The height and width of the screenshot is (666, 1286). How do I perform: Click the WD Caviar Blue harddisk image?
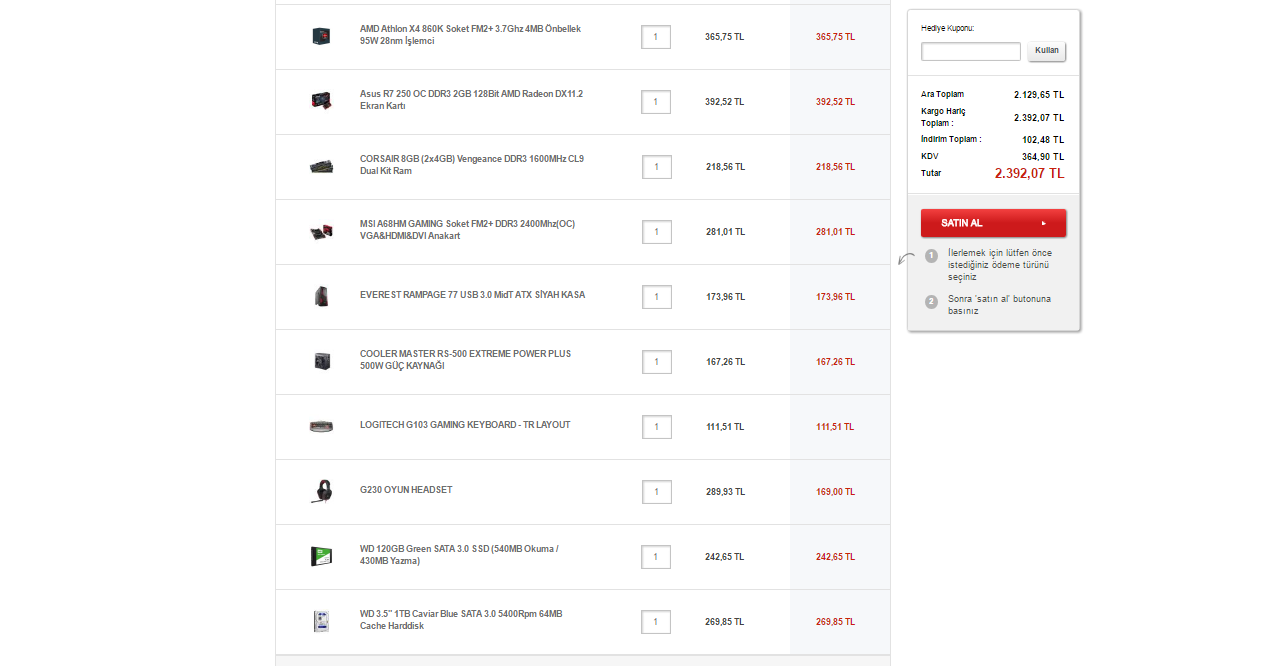pos(321,621)
